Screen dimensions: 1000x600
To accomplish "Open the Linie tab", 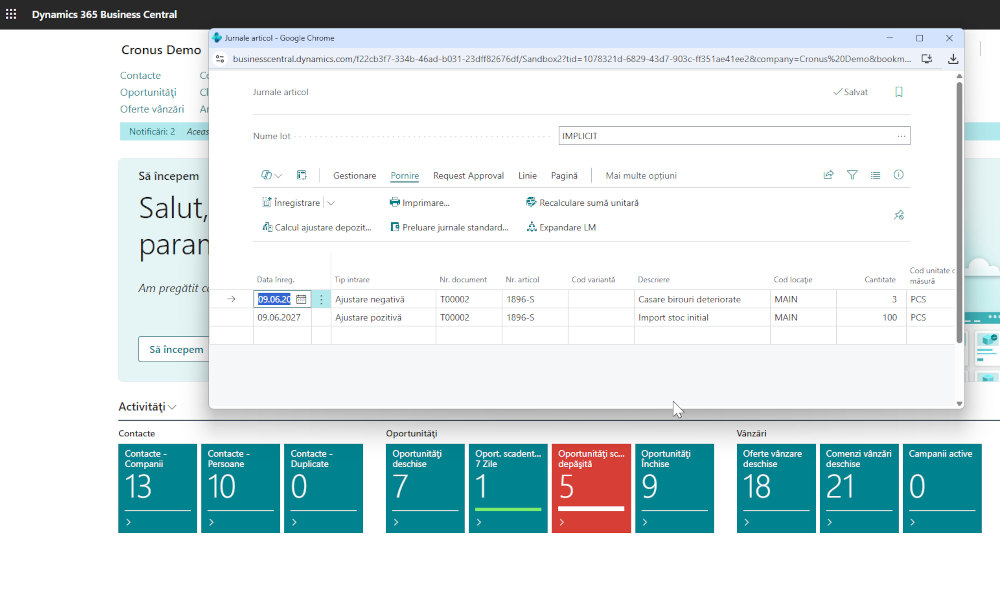I will (x=527, y=175).
